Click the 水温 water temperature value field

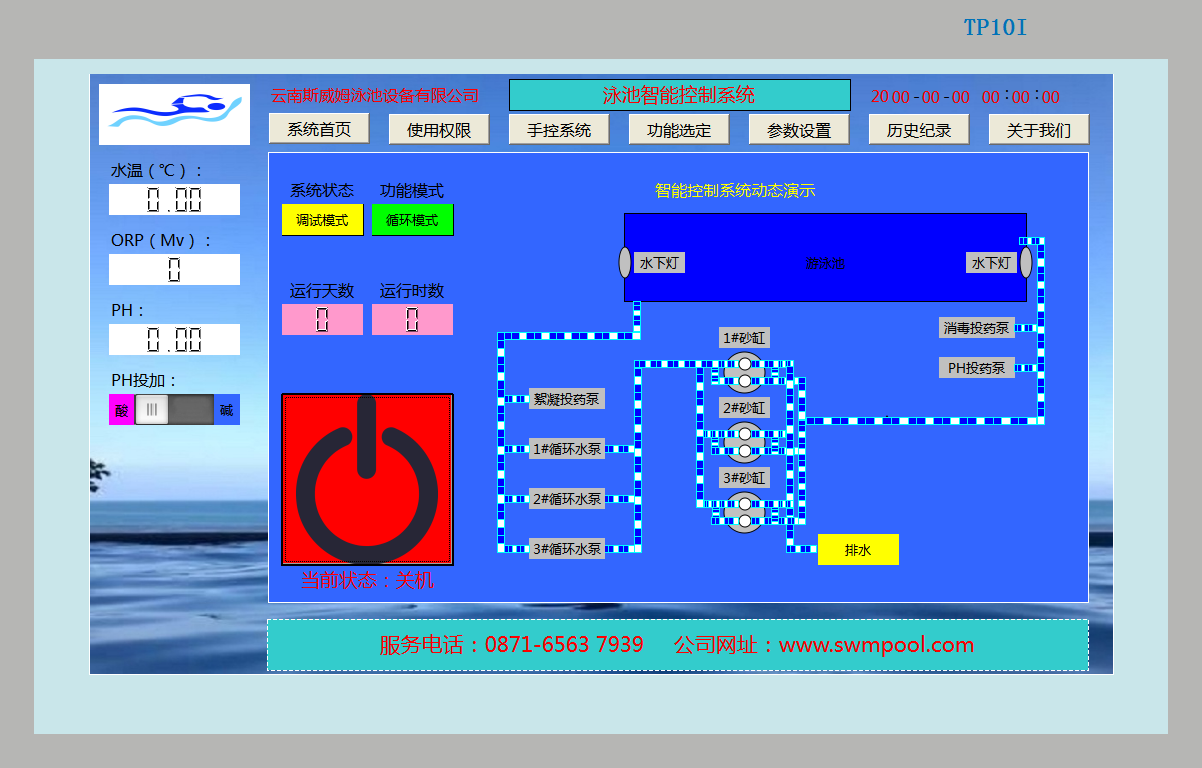[174, 200]
